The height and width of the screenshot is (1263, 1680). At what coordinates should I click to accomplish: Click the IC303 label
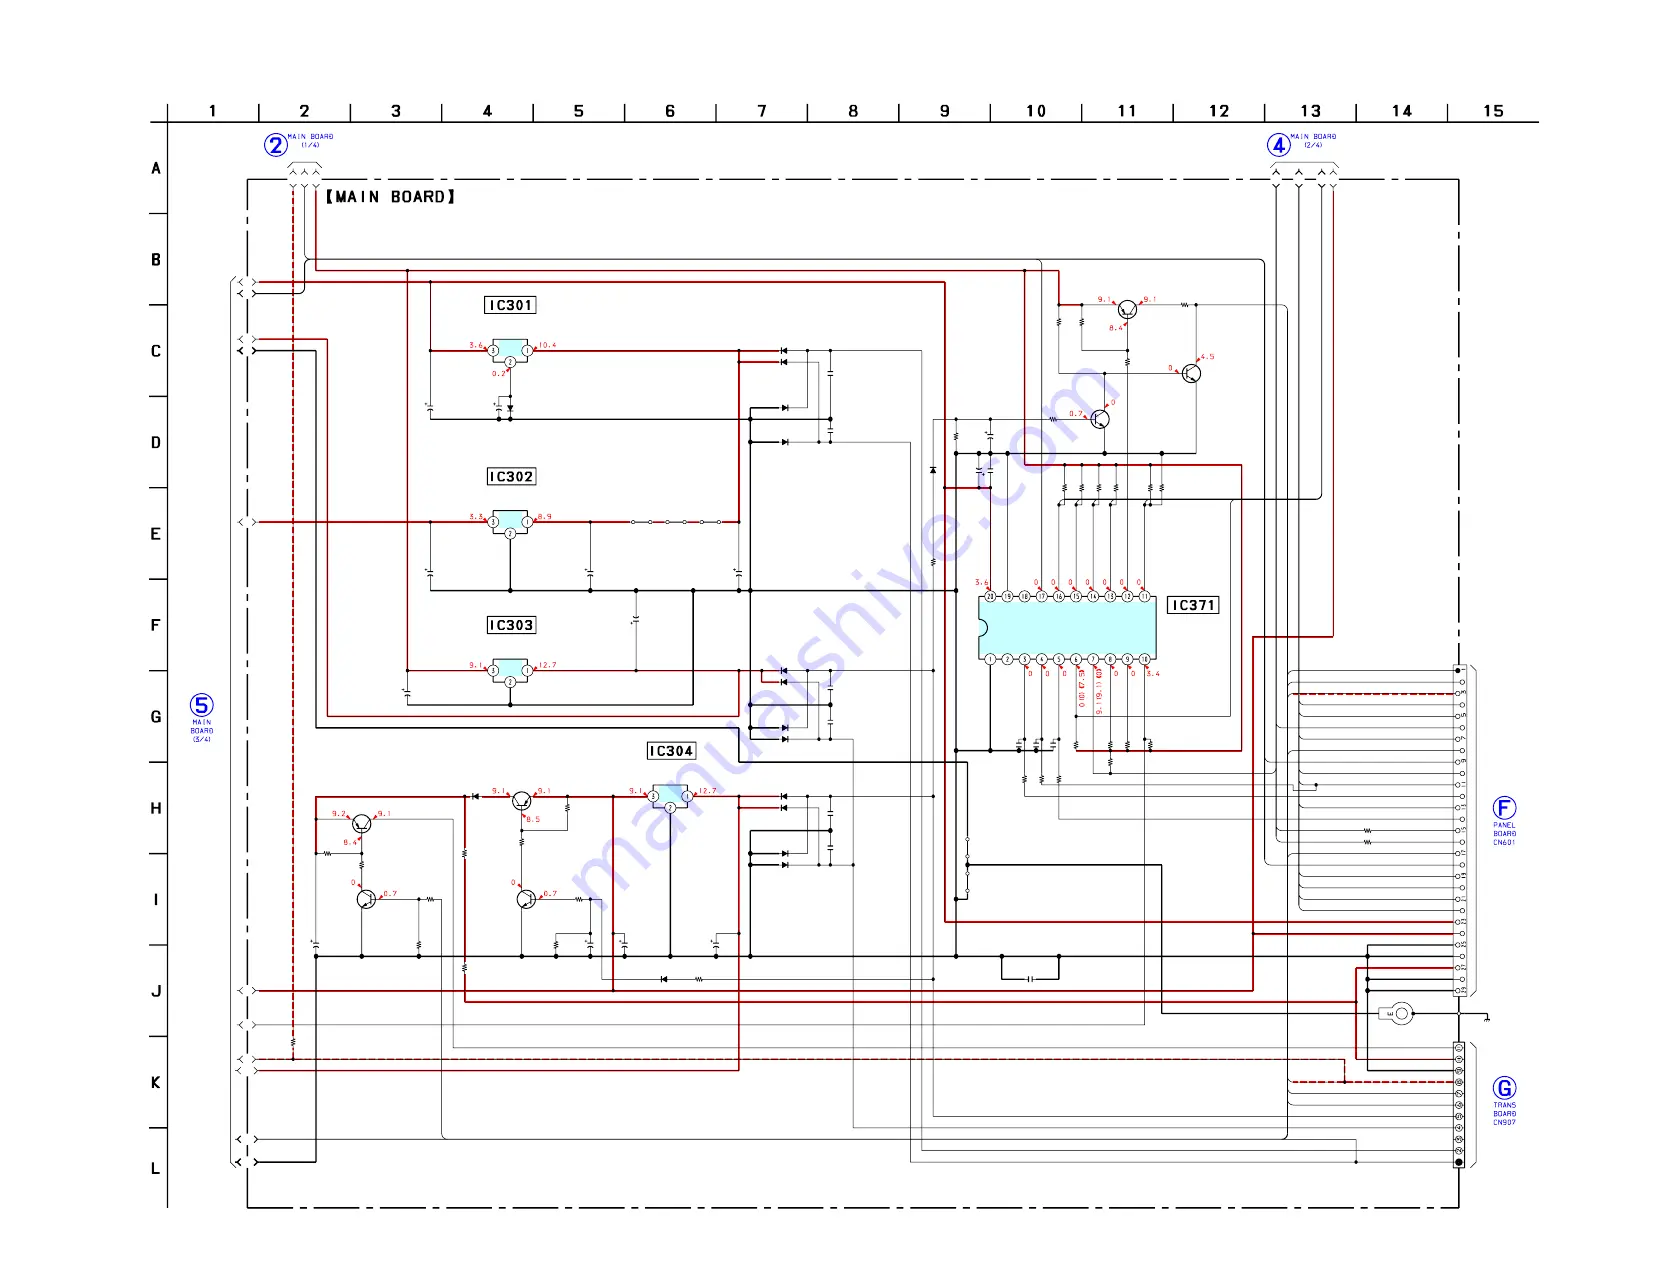pyautogui.click(x=511, y=625)
